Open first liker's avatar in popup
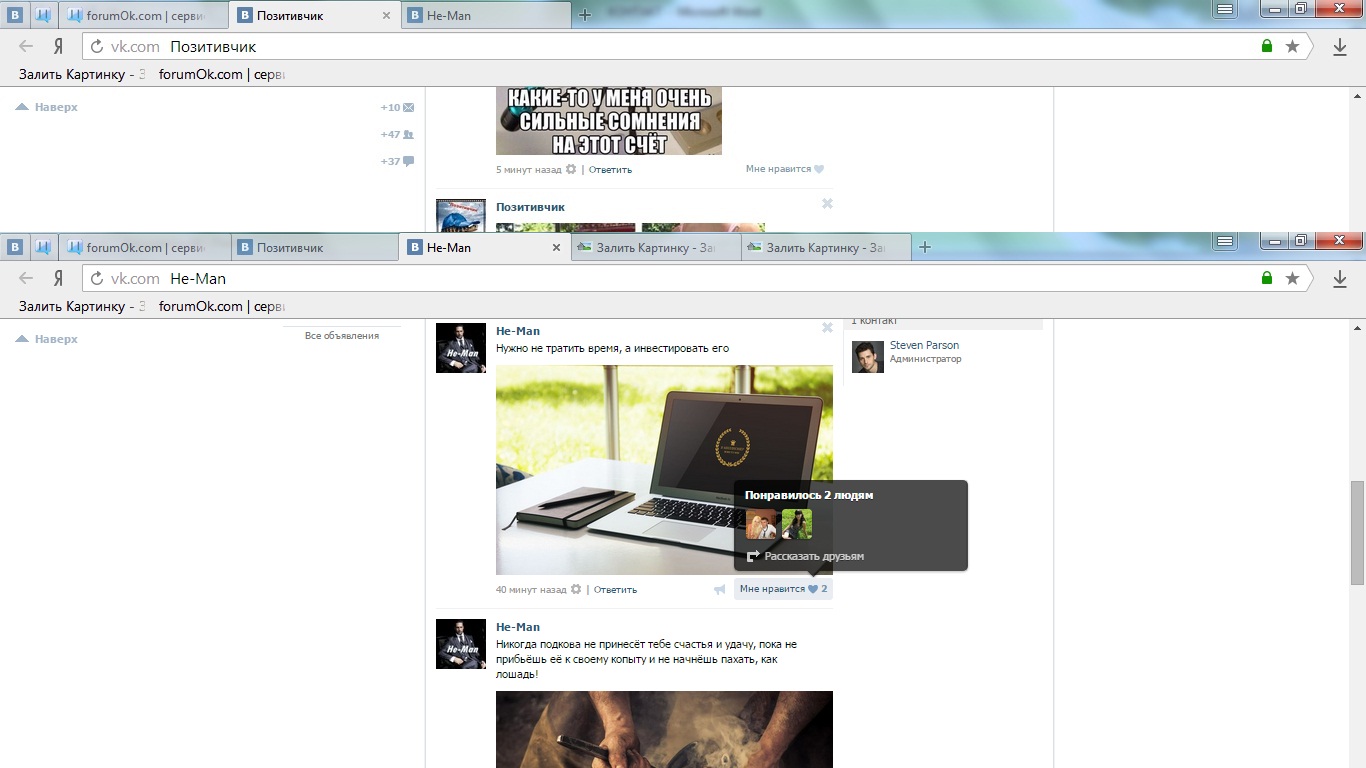This screenshot has width=1366, height=768. [x=761, y=524]
